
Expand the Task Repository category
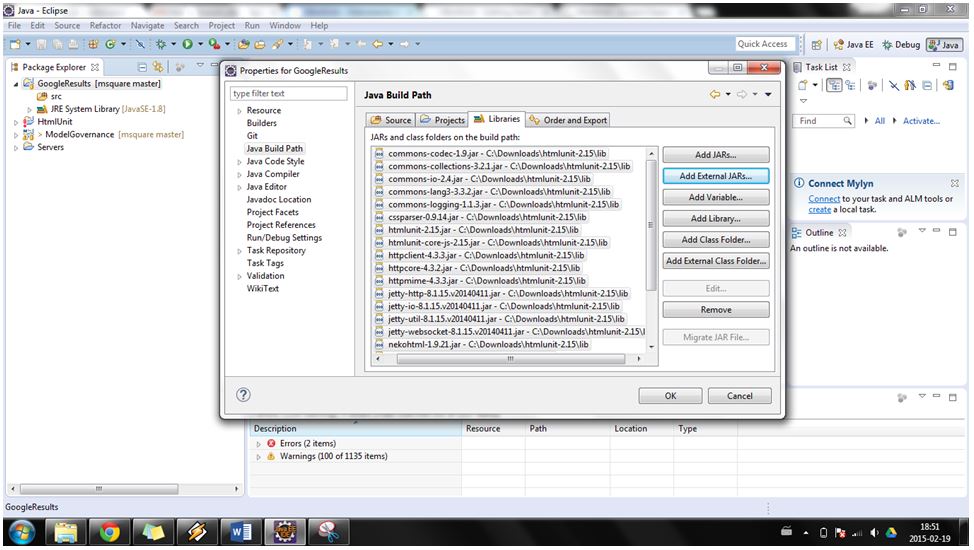(x=239, y=251)
